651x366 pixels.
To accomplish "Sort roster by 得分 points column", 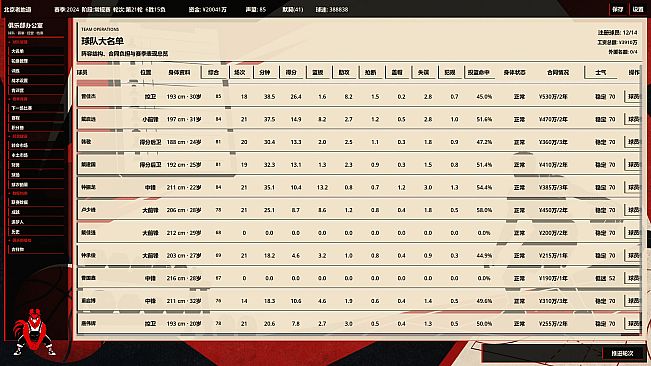I will (x=291, y=72).
